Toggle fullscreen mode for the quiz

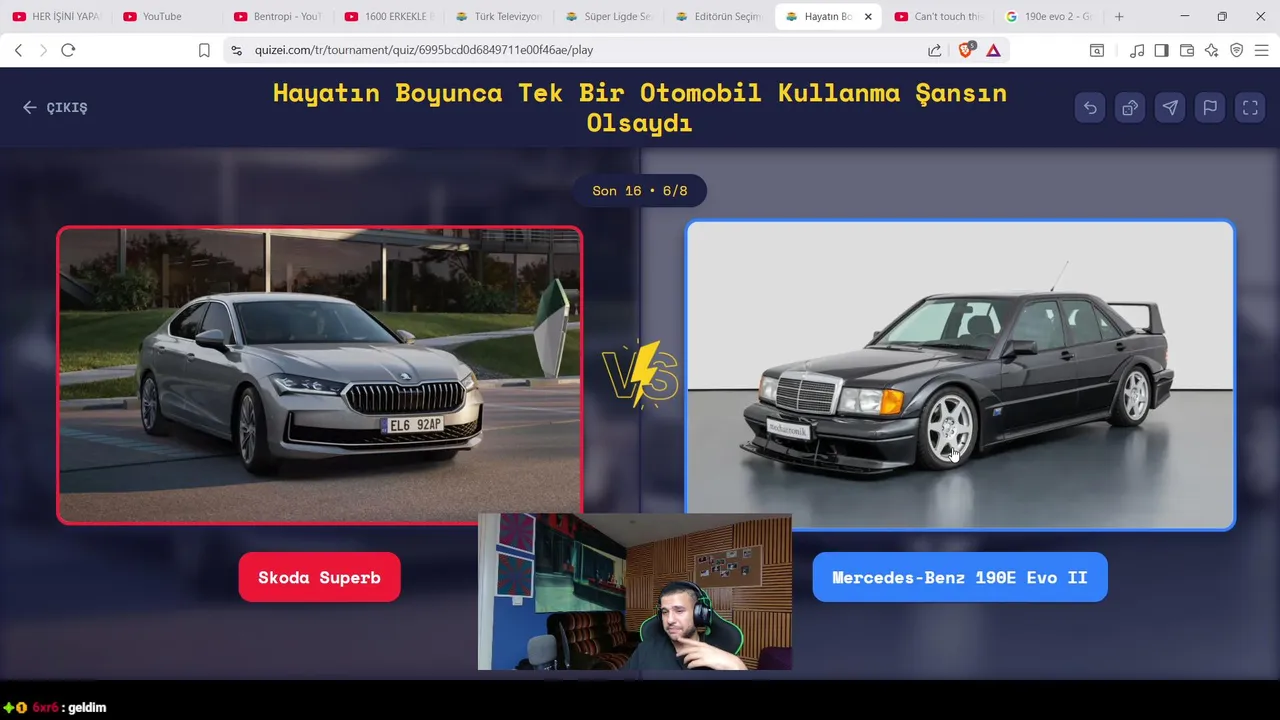pos(1250,108)
